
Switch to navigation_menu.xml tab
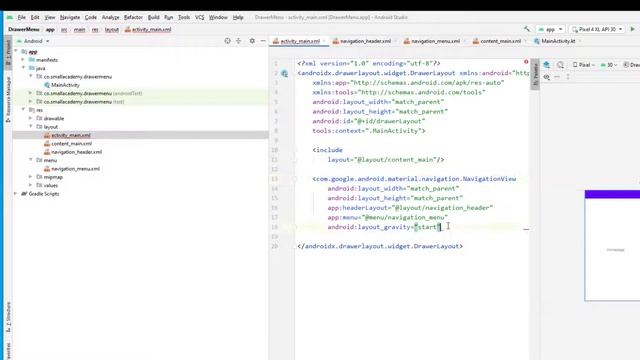(x=435, y=41)
